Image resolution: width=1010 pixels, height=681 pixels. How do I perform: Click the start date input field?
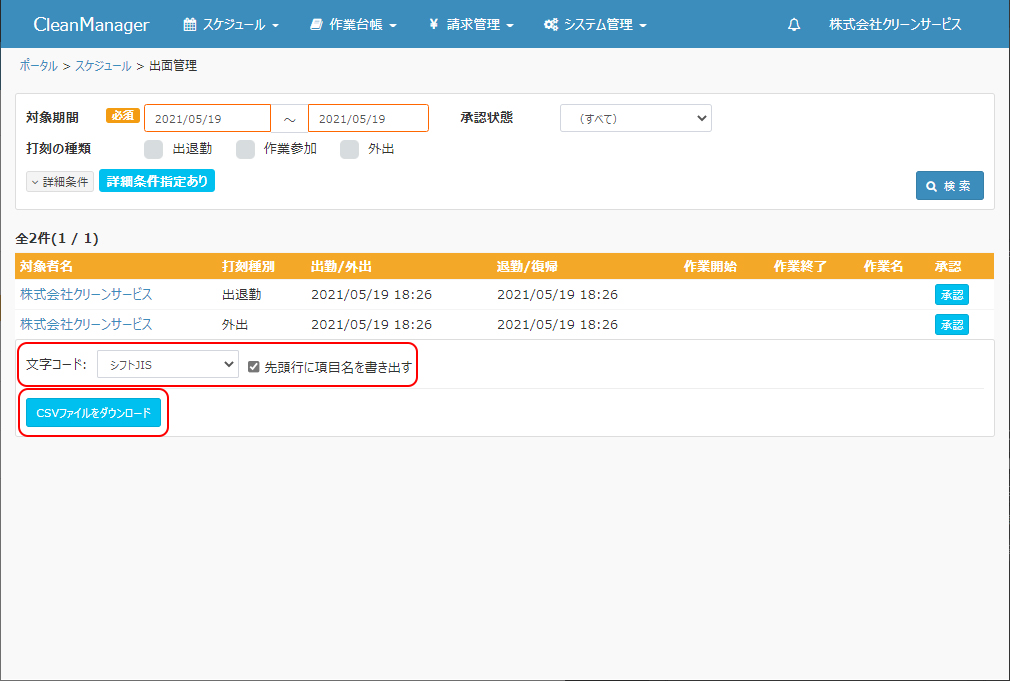click(x=207, y=118)
